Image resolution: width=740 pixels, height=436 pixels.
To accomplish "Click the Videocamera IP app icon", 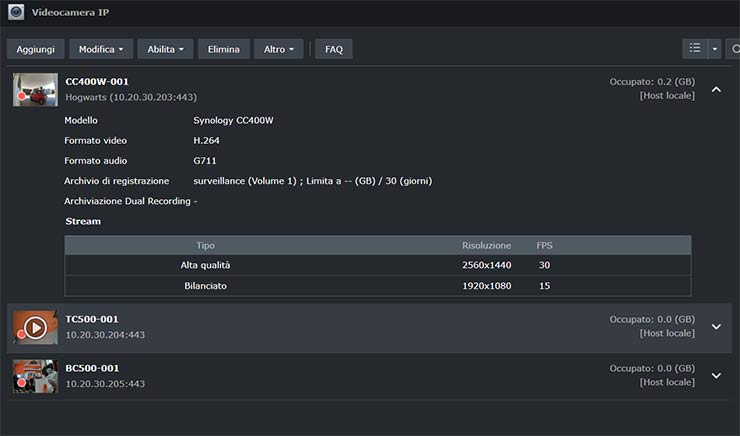I will tap(16, 13).
